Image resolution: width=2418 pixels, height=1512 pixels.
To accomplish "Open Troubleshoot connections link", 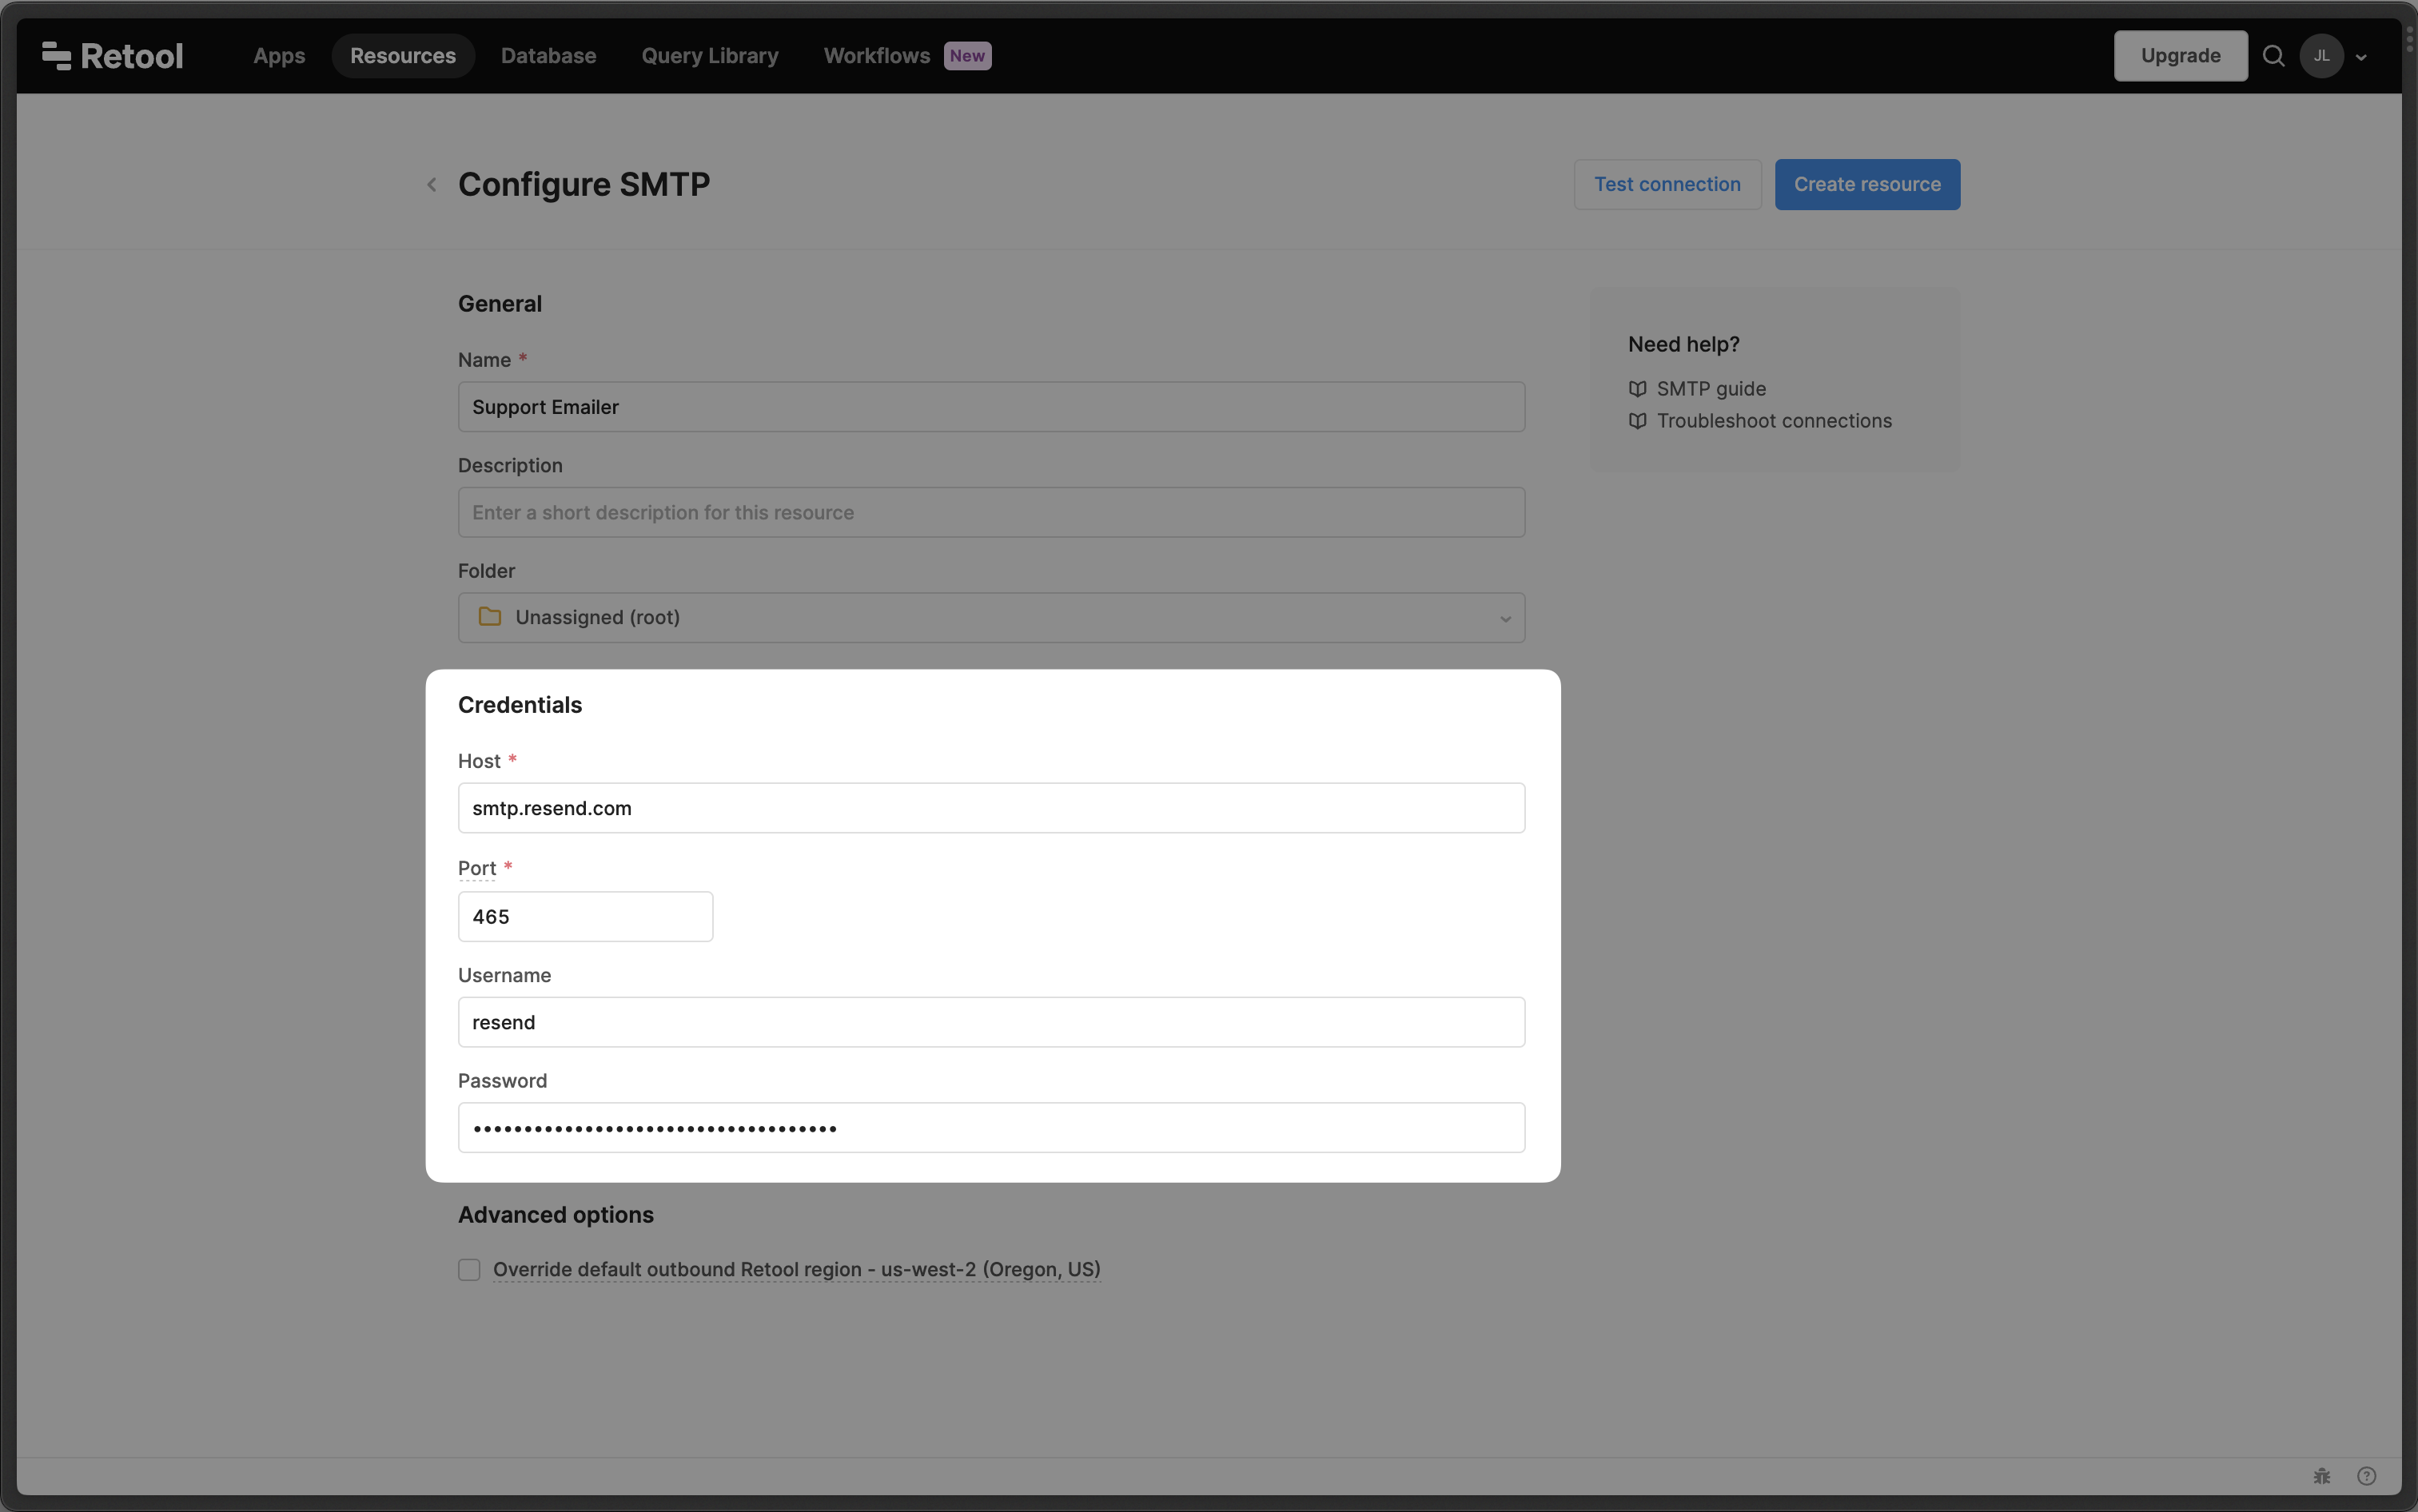I will pyautogui.click(x=1774, y=421).
